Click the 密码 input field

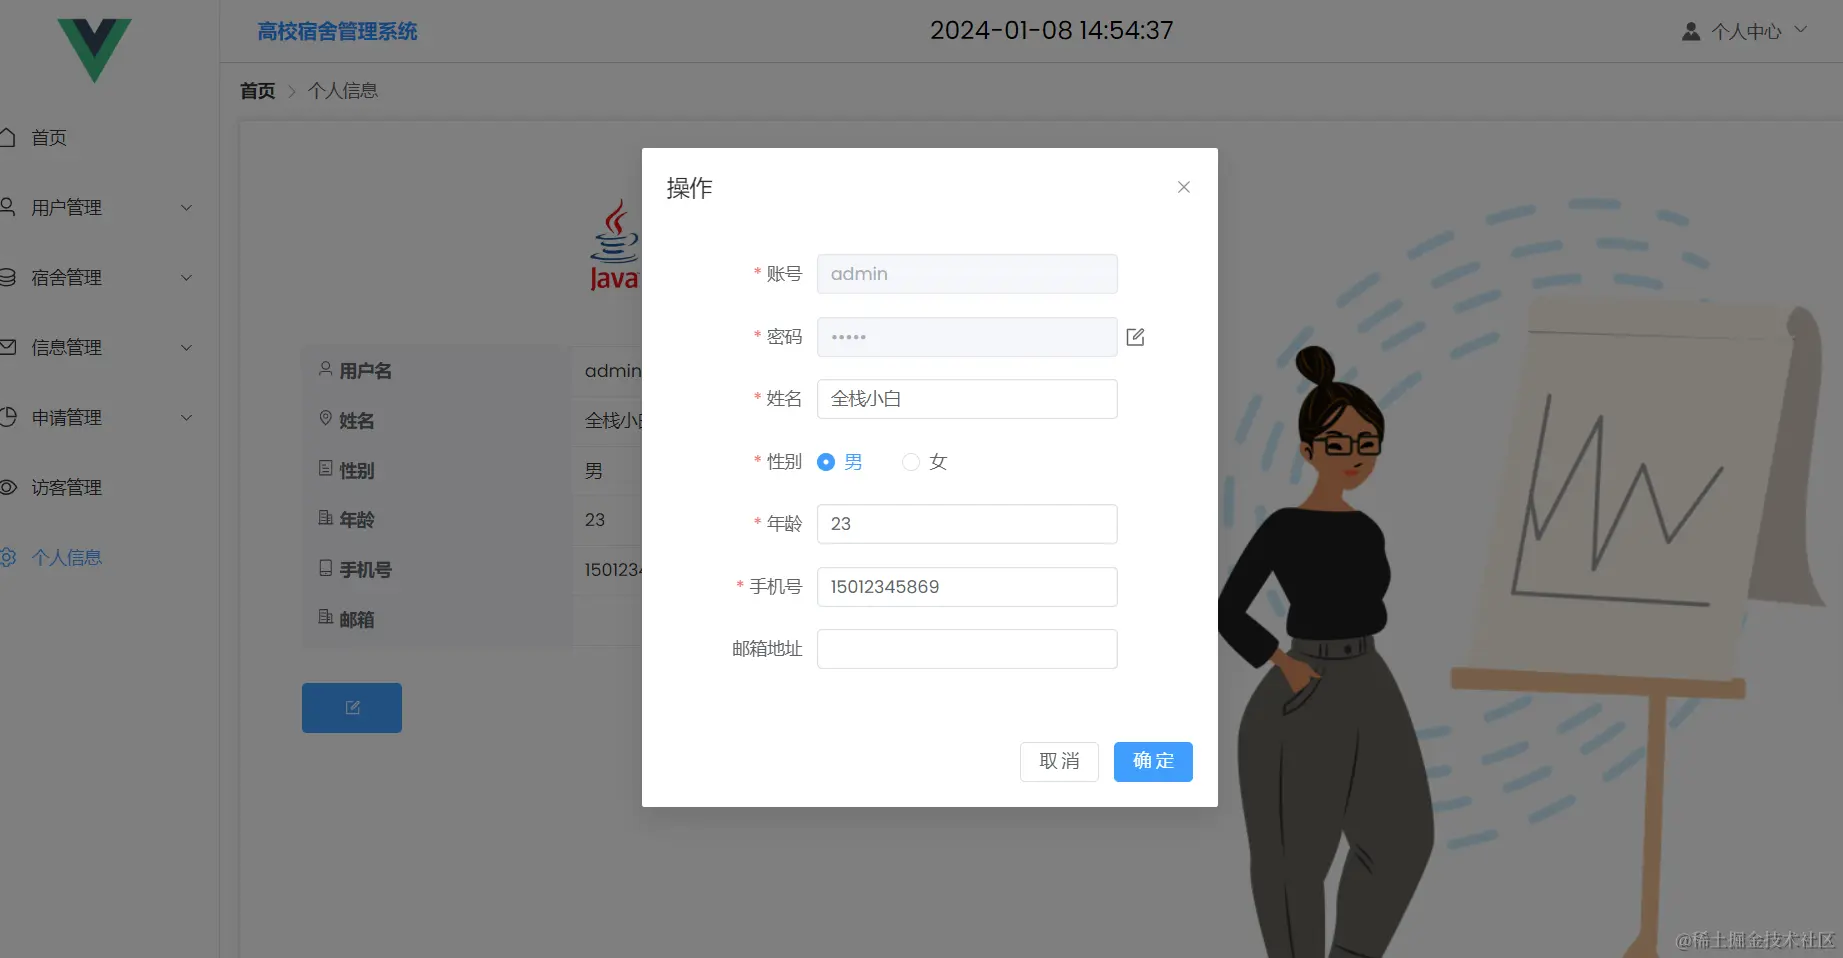967,337
